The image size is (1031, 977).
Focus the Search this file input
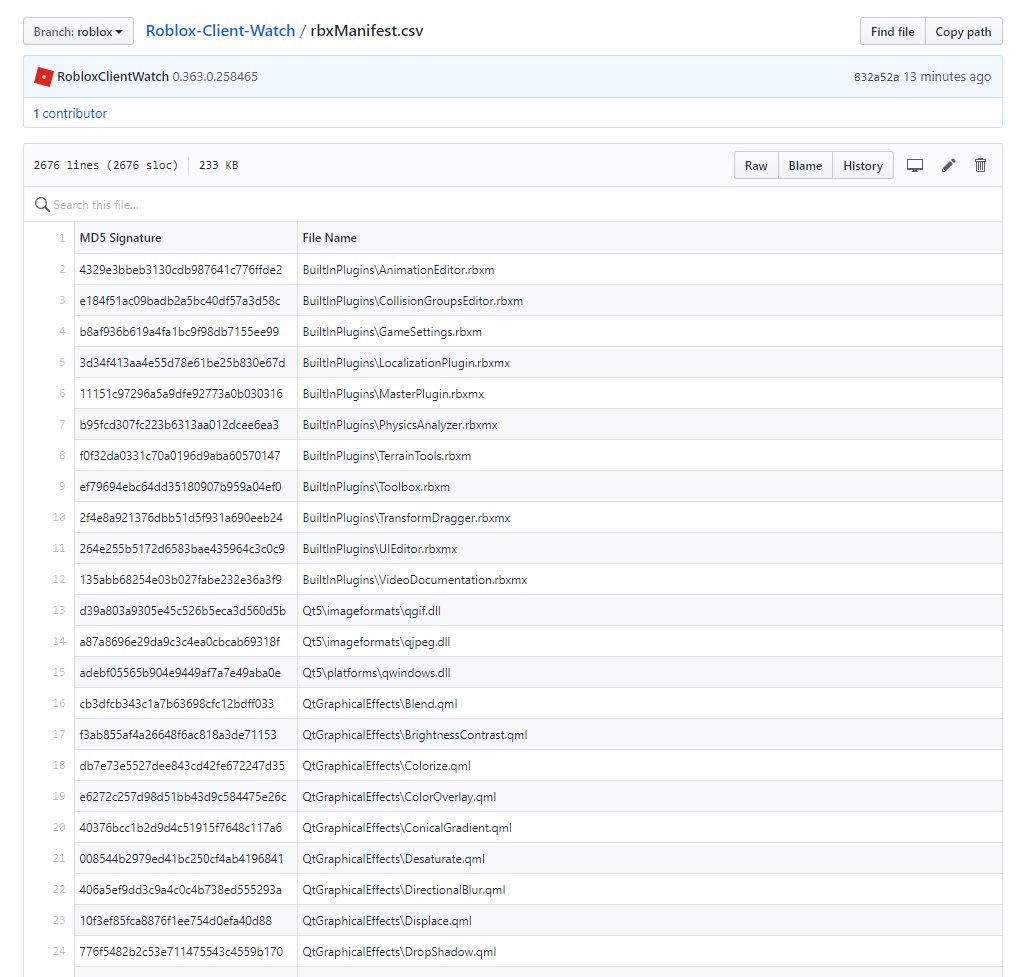click(513, 204)
